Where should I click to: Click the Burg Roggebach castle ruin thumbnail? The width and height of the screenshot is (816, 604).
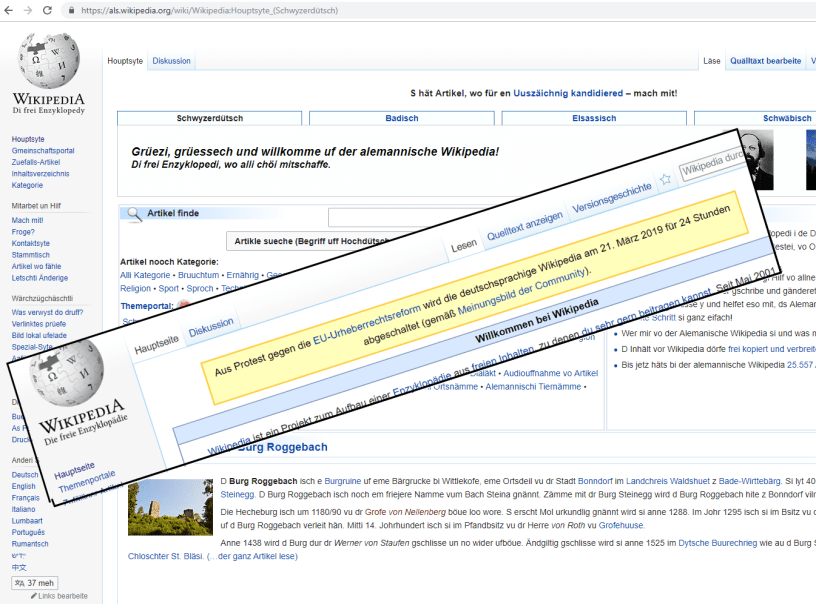(156, 506)
